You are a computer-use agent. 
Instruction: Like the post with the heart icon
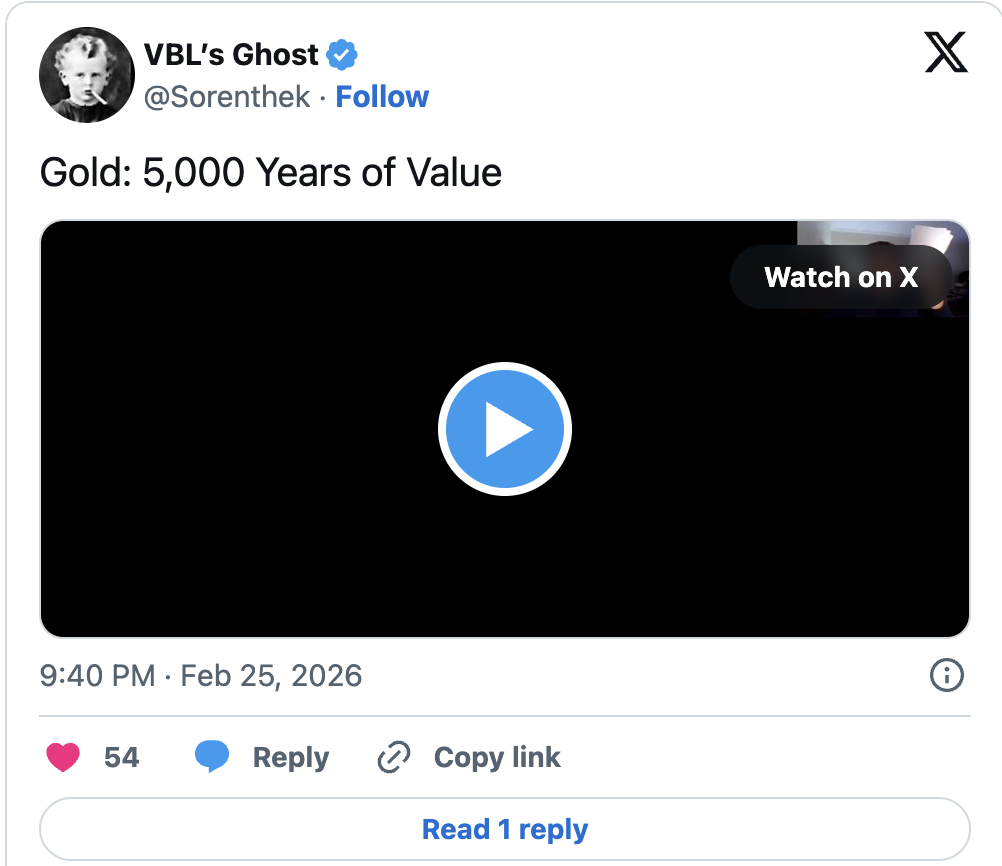click(64, 757)
